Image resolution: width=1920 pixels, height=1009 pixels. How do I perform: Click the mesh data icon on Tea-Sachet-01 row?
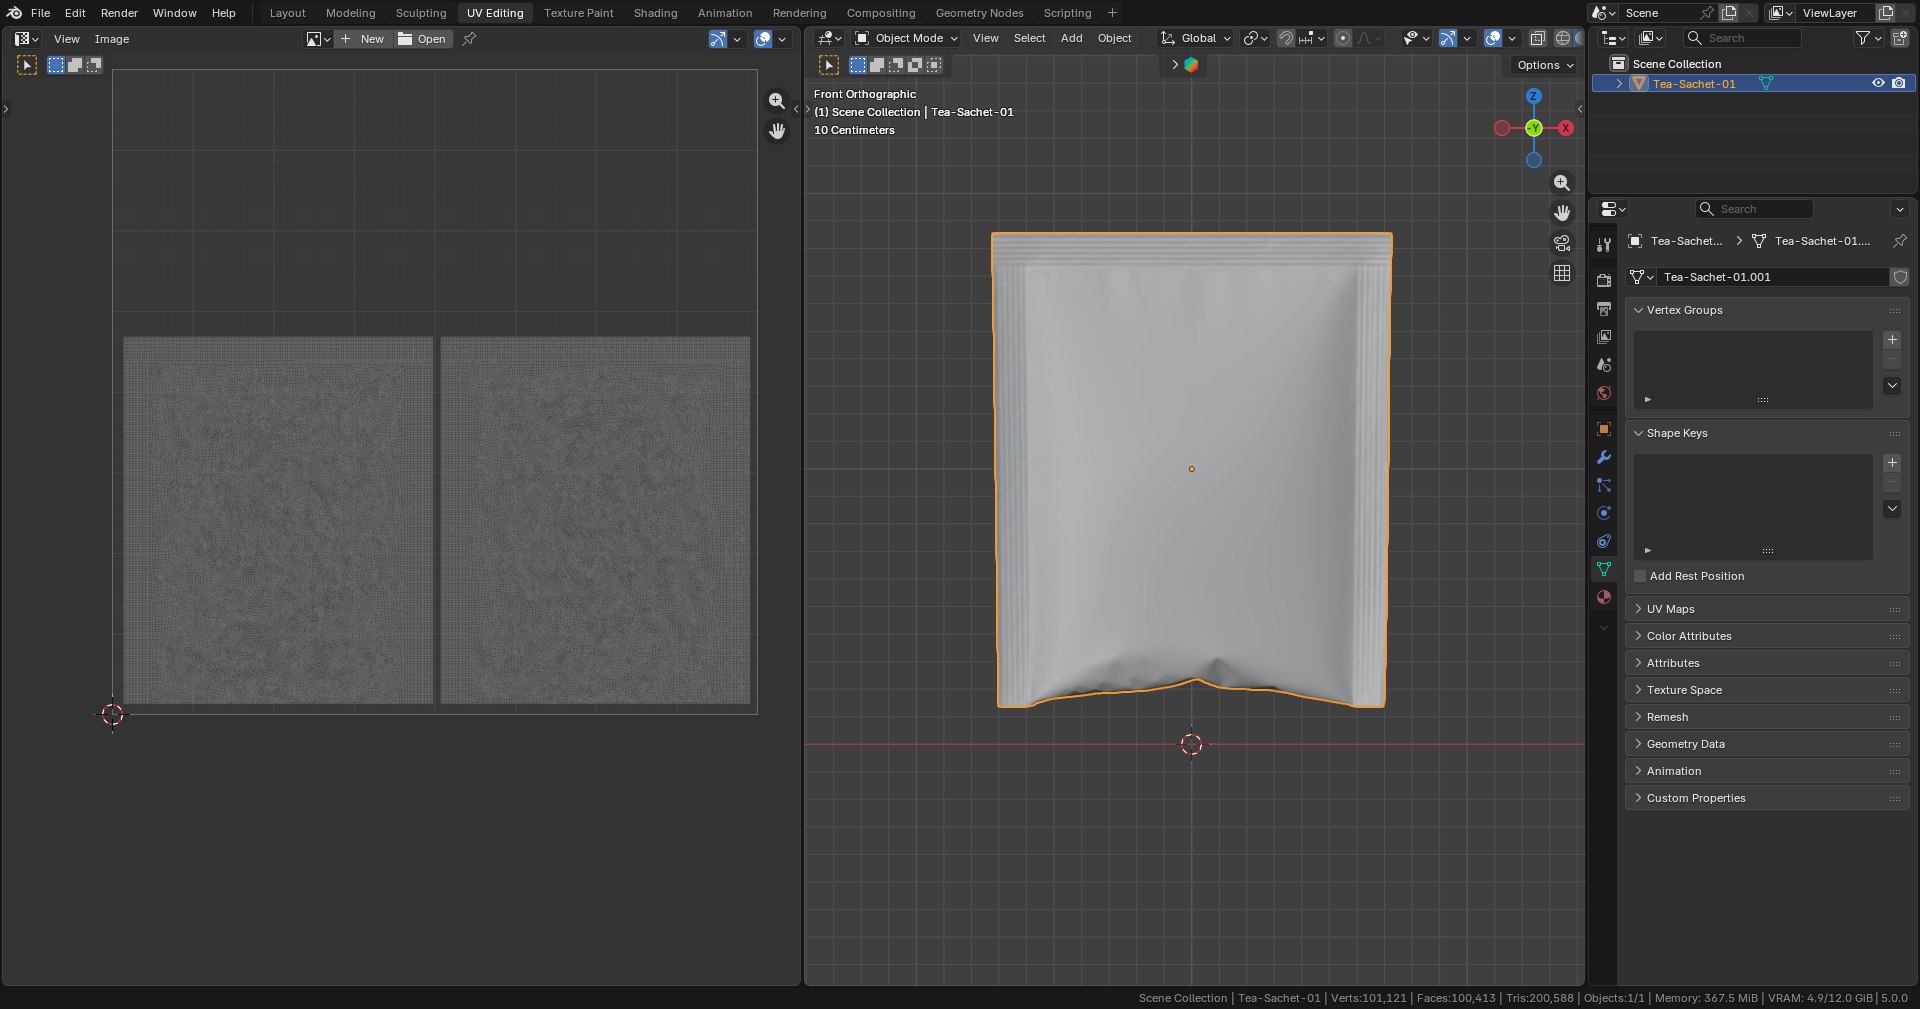[1766, 84]
